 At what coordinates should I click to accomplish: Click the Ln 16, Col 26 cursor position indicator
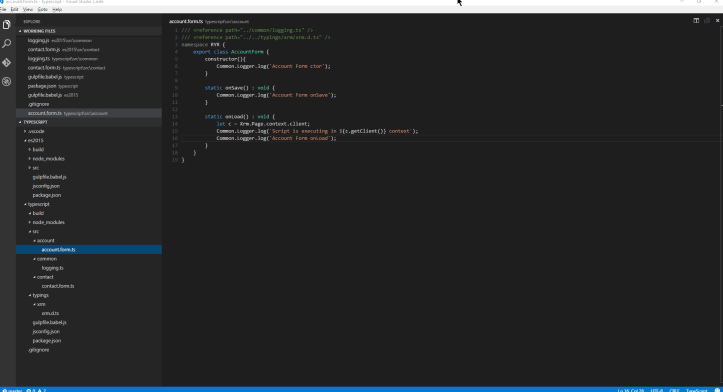pos(631,390)
